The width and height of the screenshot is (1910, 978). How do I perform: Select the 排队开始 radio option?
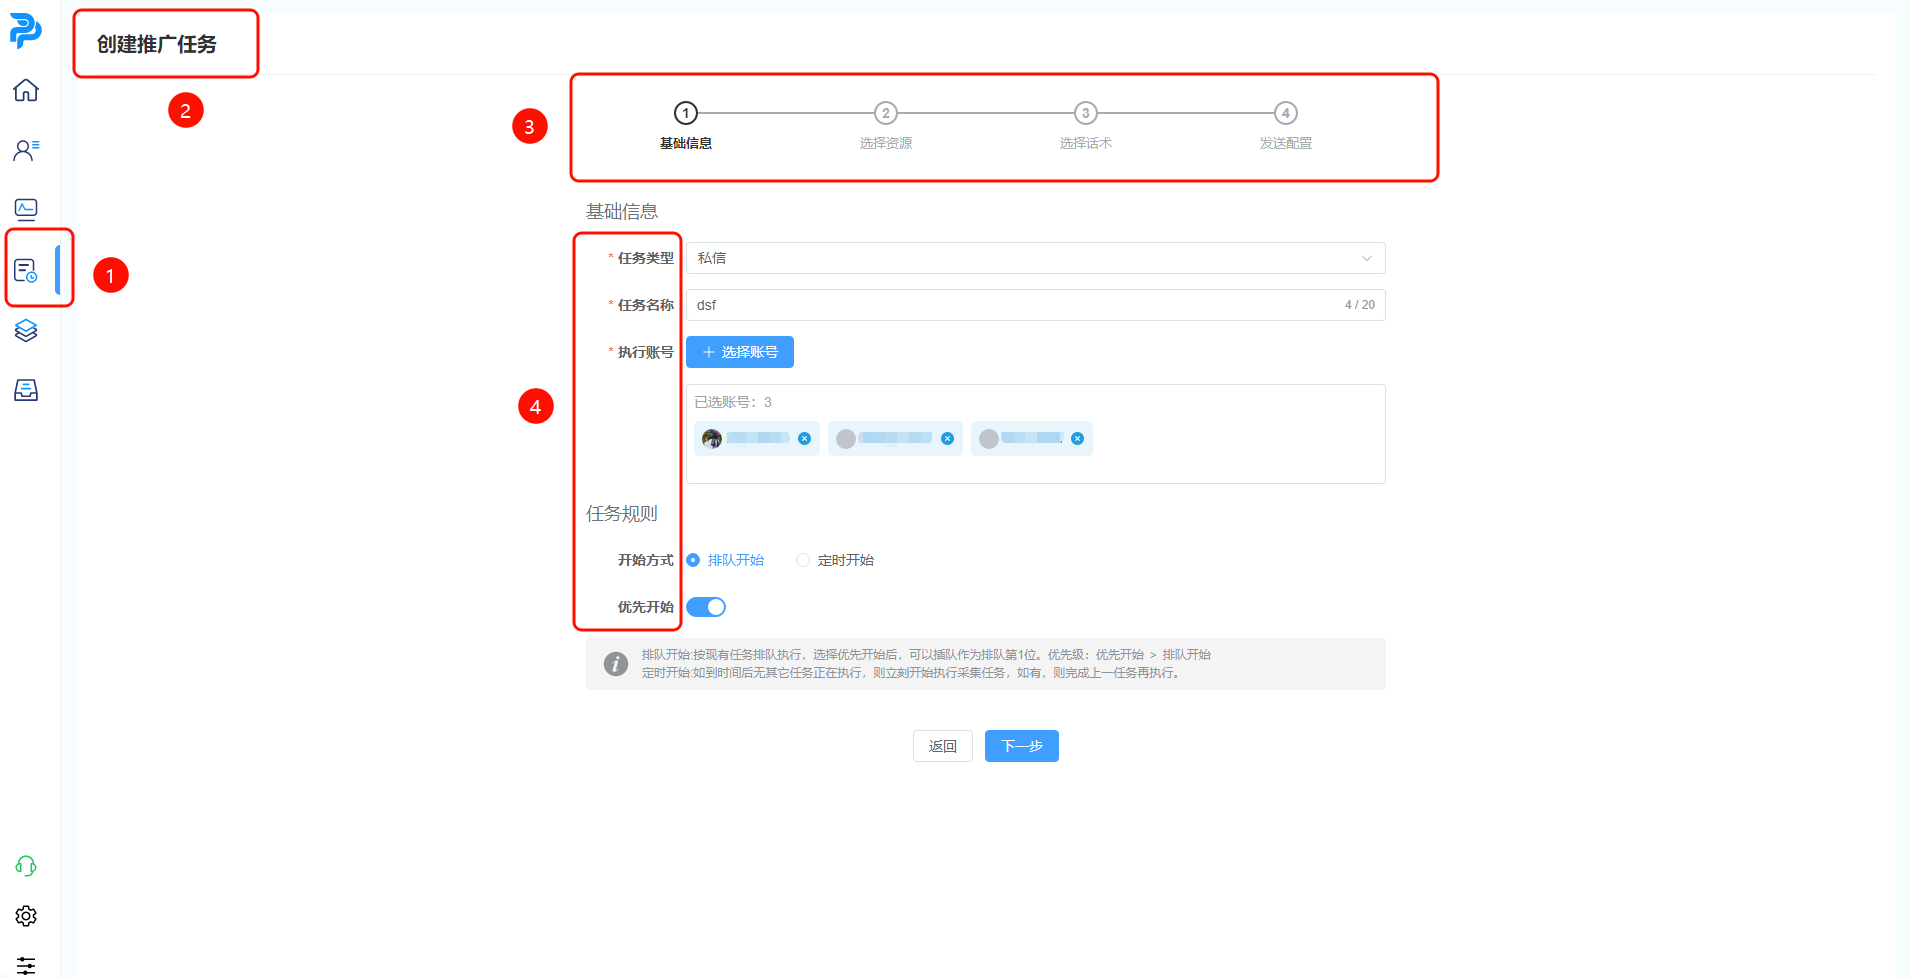694,560
